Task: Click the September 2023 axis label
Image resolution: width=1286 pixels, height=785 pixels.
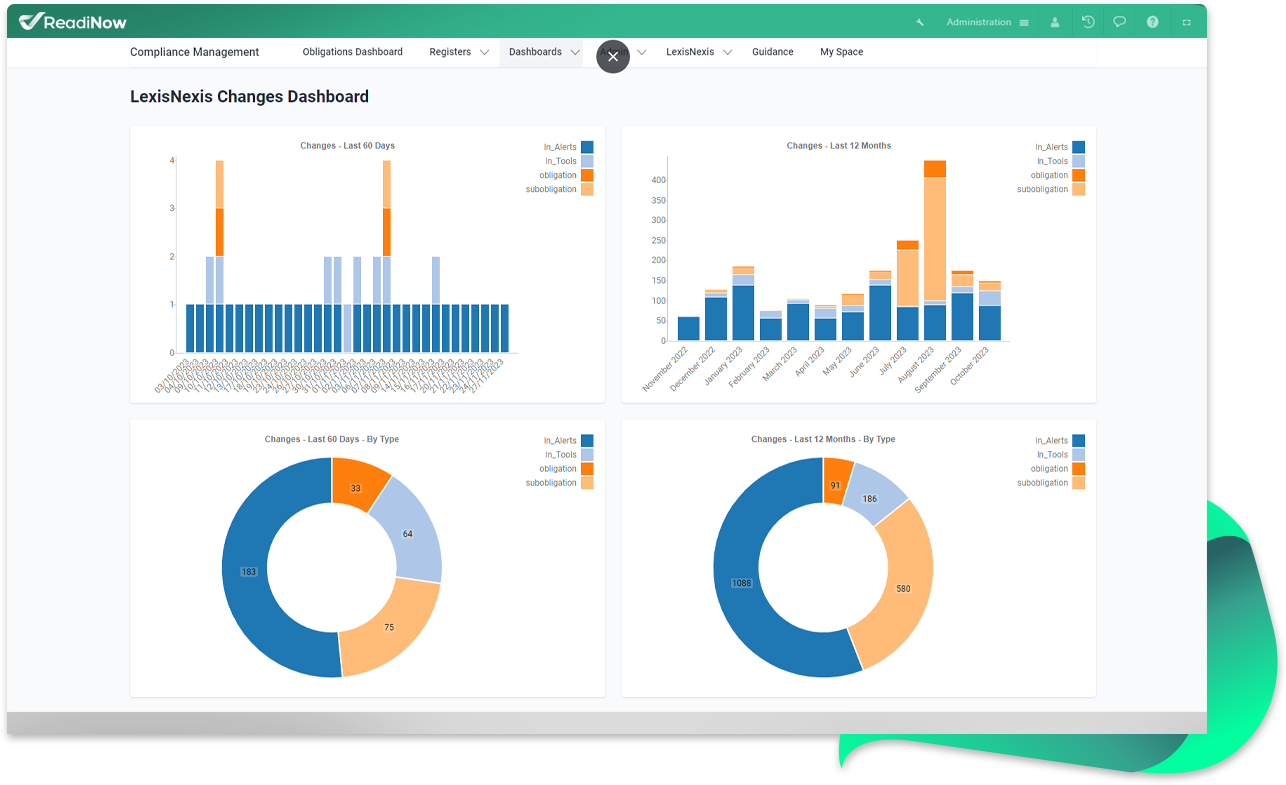Action: [938, 368]
